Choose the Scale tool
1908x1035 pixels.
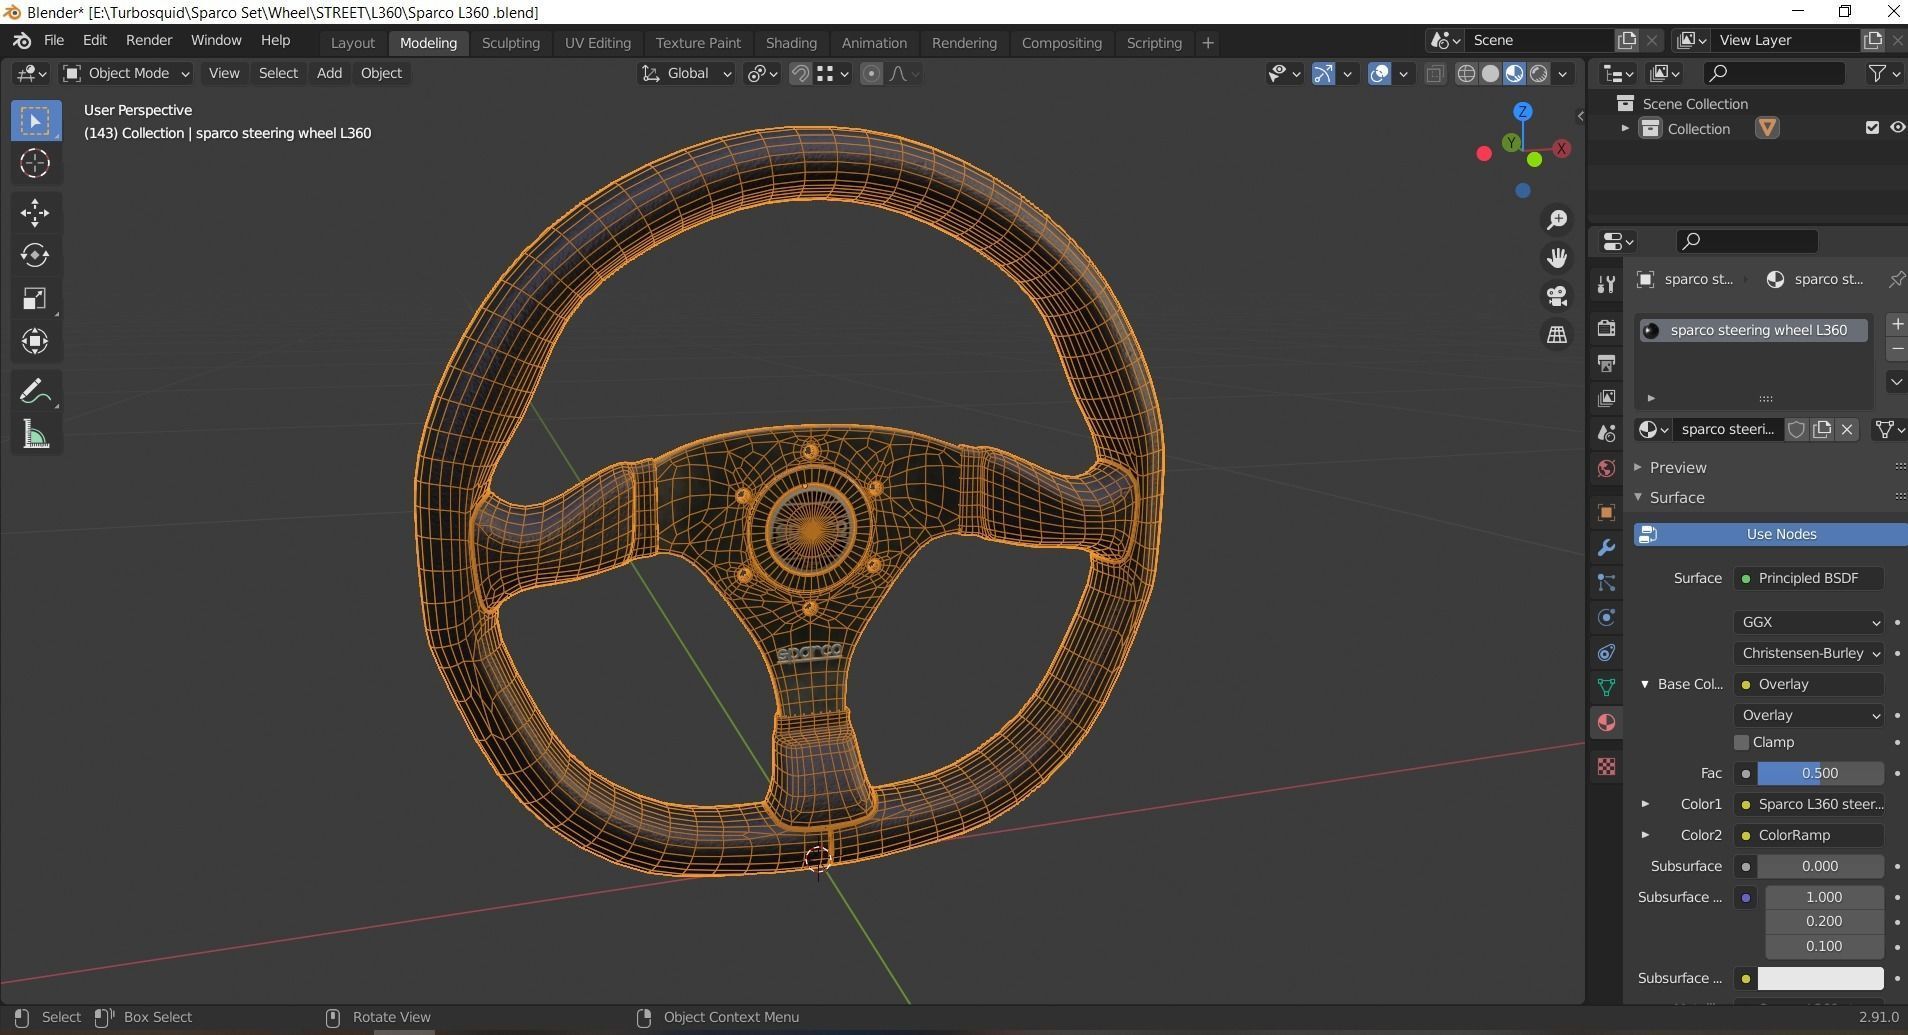35,299
